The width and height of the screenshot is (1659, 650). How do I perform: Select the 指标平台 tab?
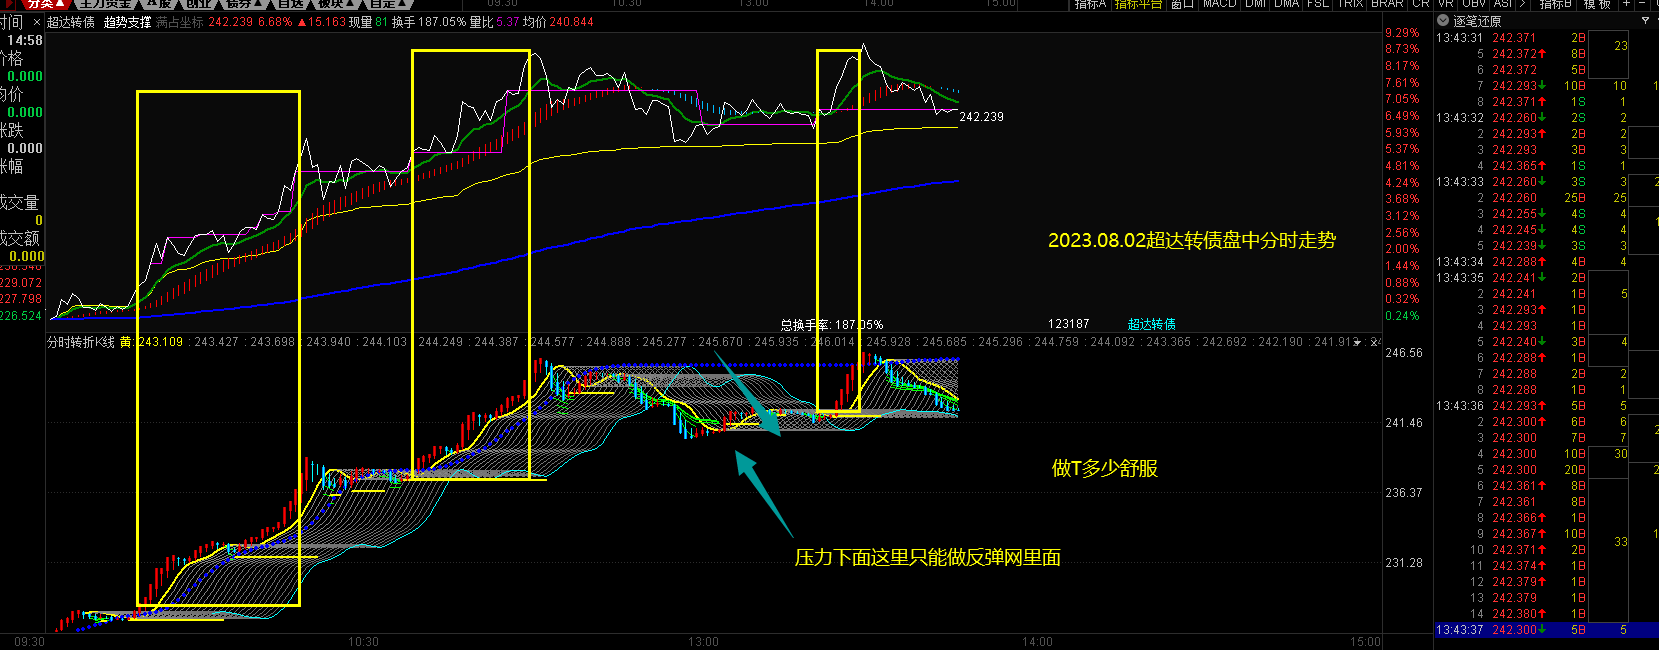click(1138, 4)
